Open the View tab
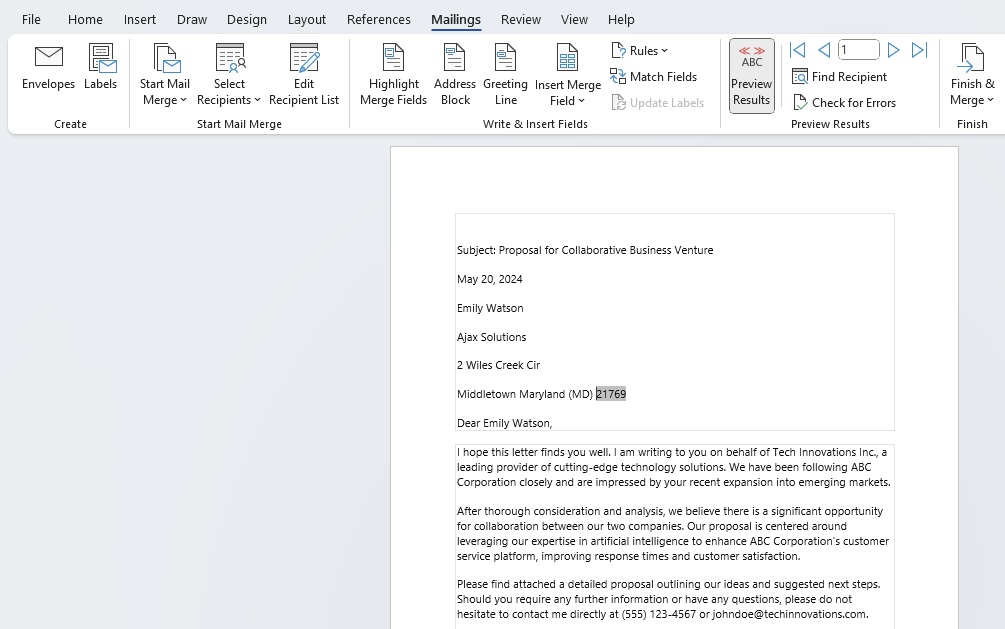 (x=574, y=19)
